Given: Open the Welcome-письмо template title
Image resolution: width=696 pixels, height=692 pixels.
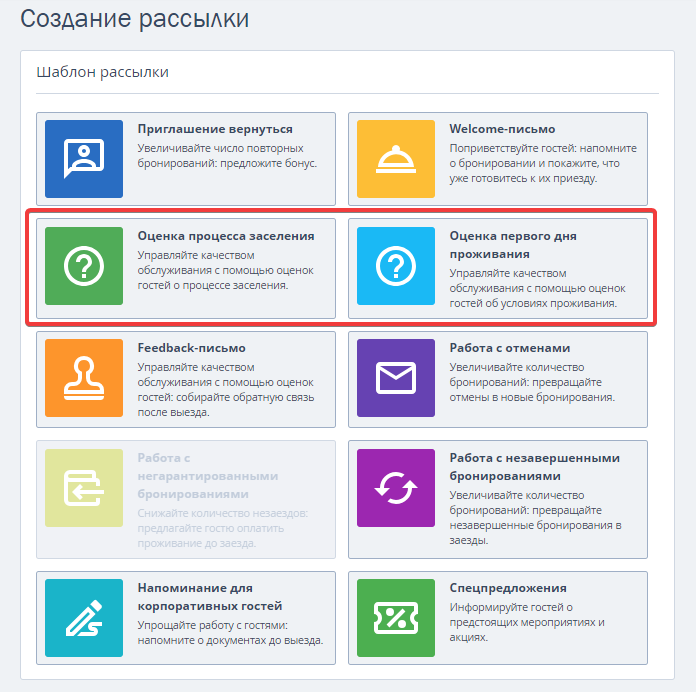Looking at the screenshot, I should click(502, 129).
